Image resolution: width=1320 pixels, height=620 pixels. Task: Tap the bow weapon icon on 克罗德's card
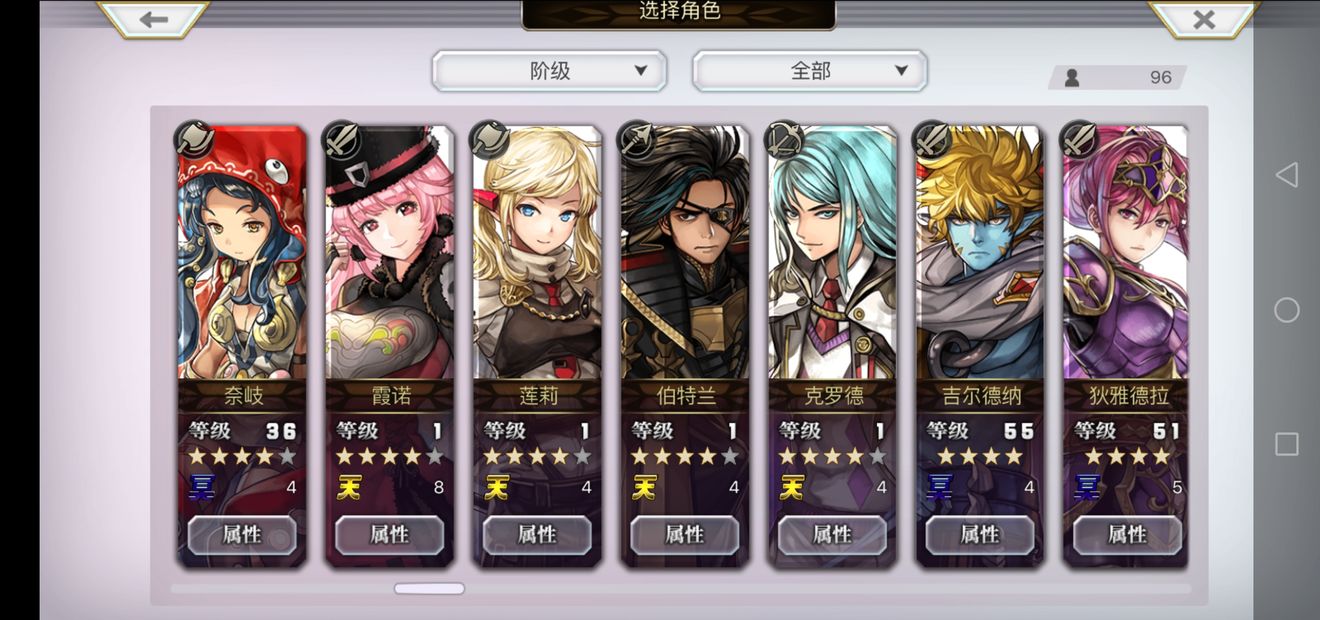[x=784, y=139]
